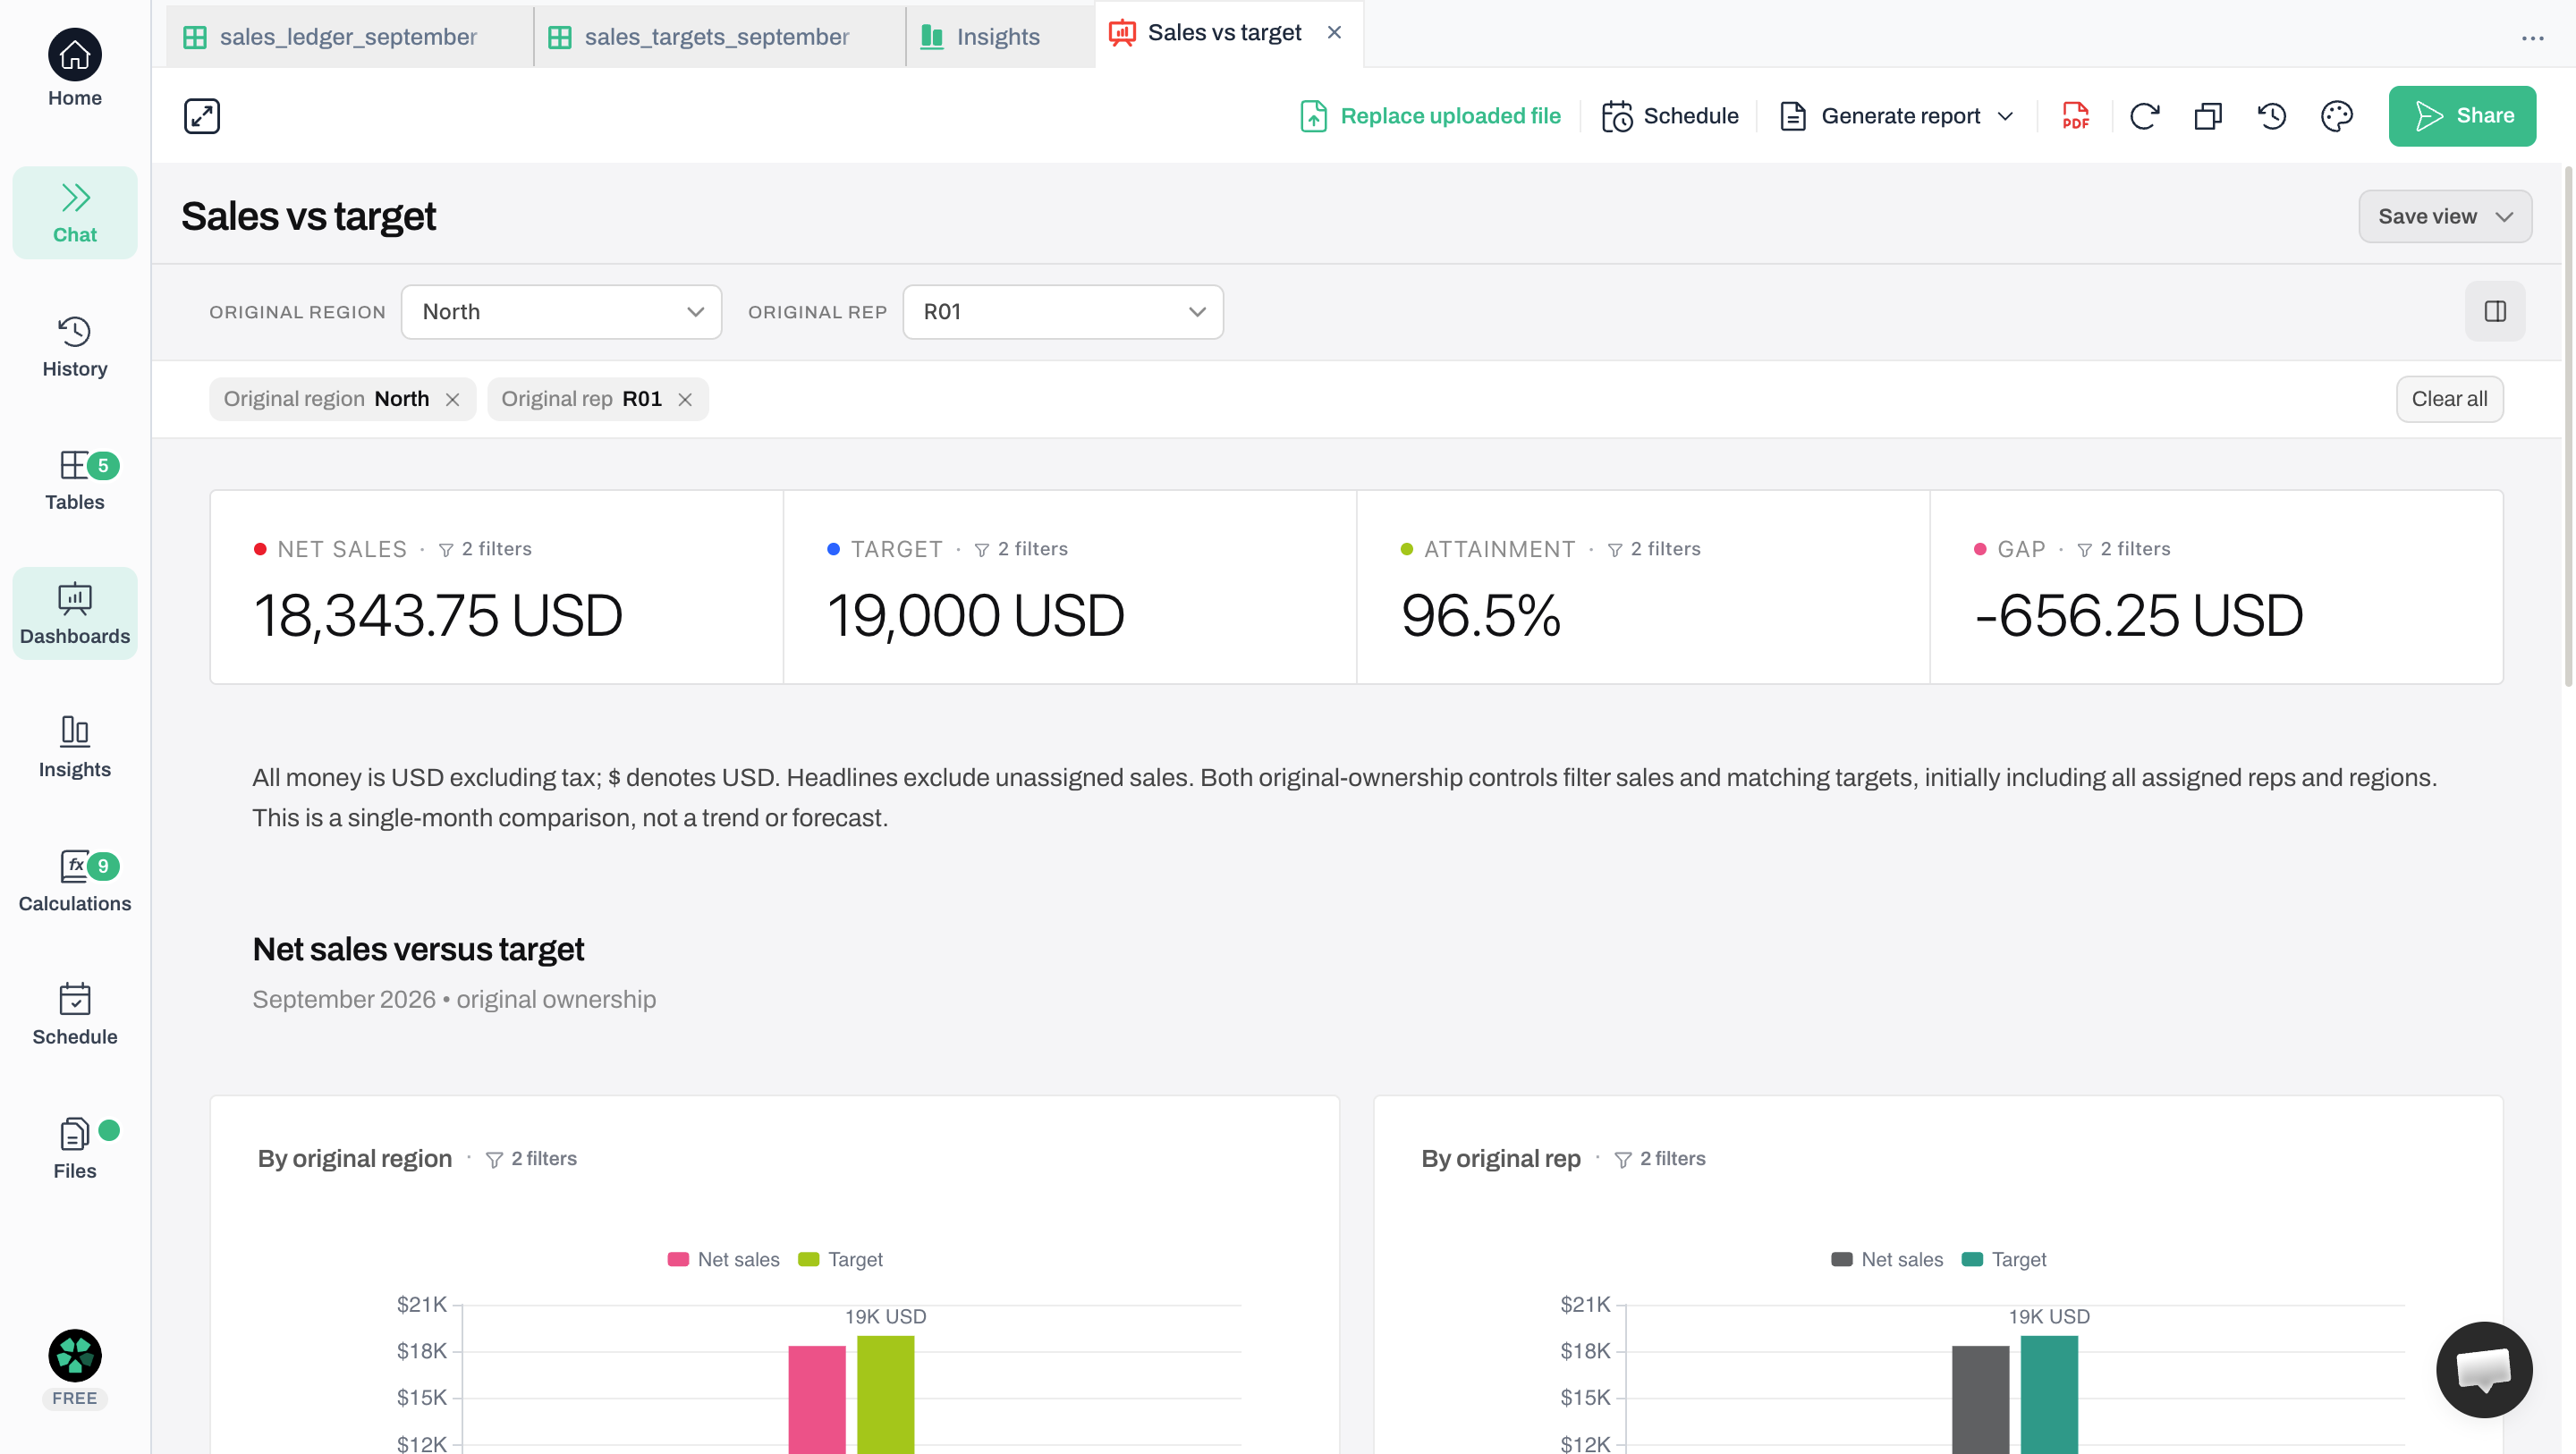2576x1454 pixels.
Task: Remove the Original region North filter chip
Action: point(453,399)
